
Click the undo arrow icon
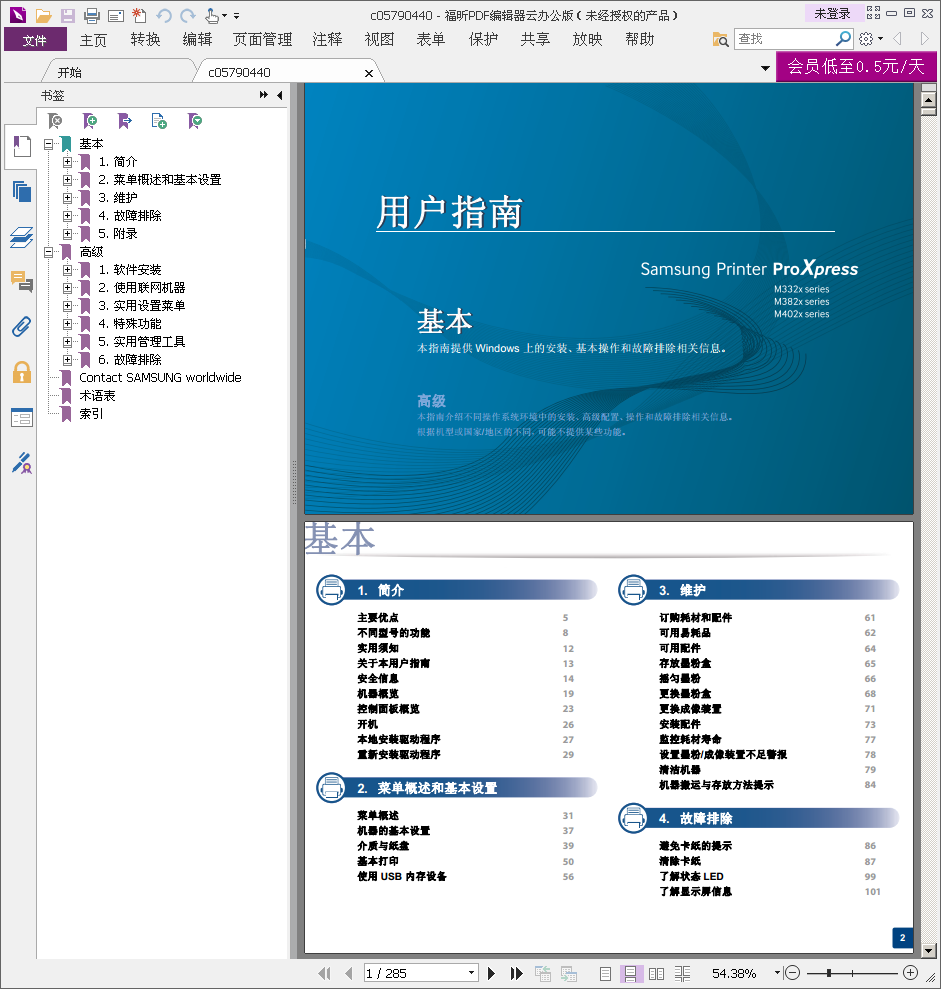click(164, 16)
